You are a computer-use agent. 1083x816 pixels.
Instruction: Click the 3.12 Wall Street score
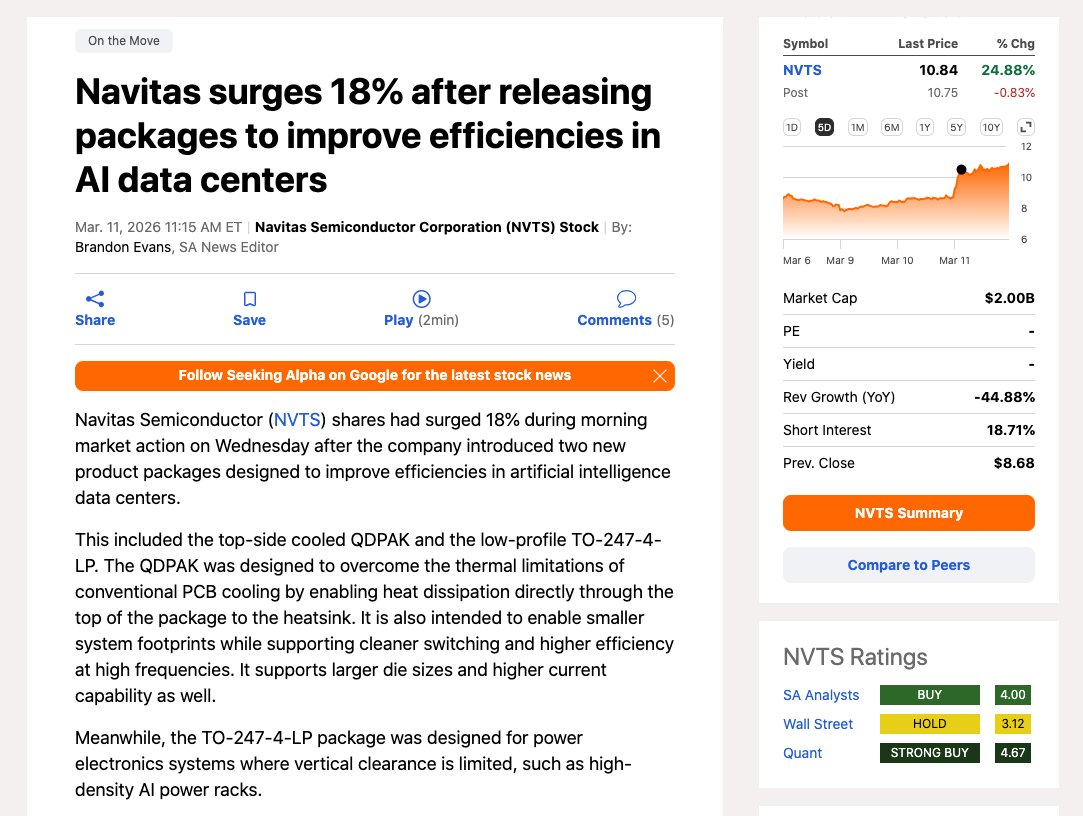1013,724
